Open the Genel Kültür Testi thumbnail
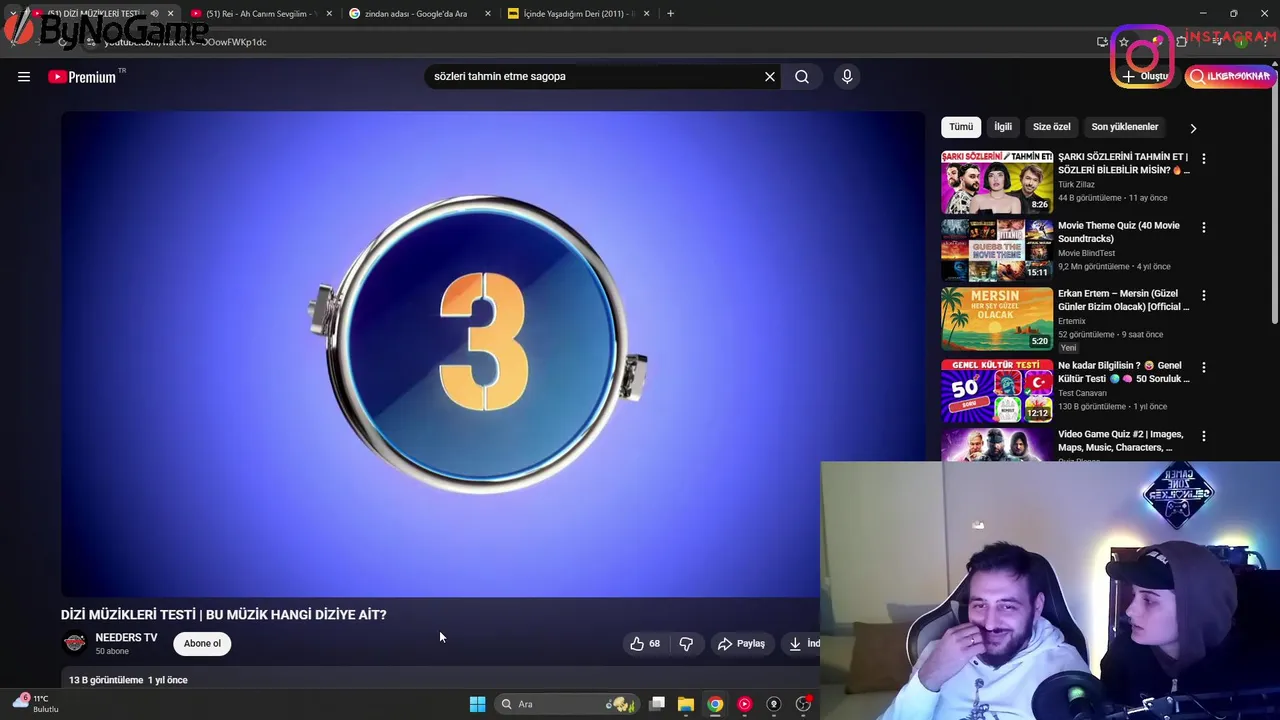The image size is (1280, 720). pos(997,391)
